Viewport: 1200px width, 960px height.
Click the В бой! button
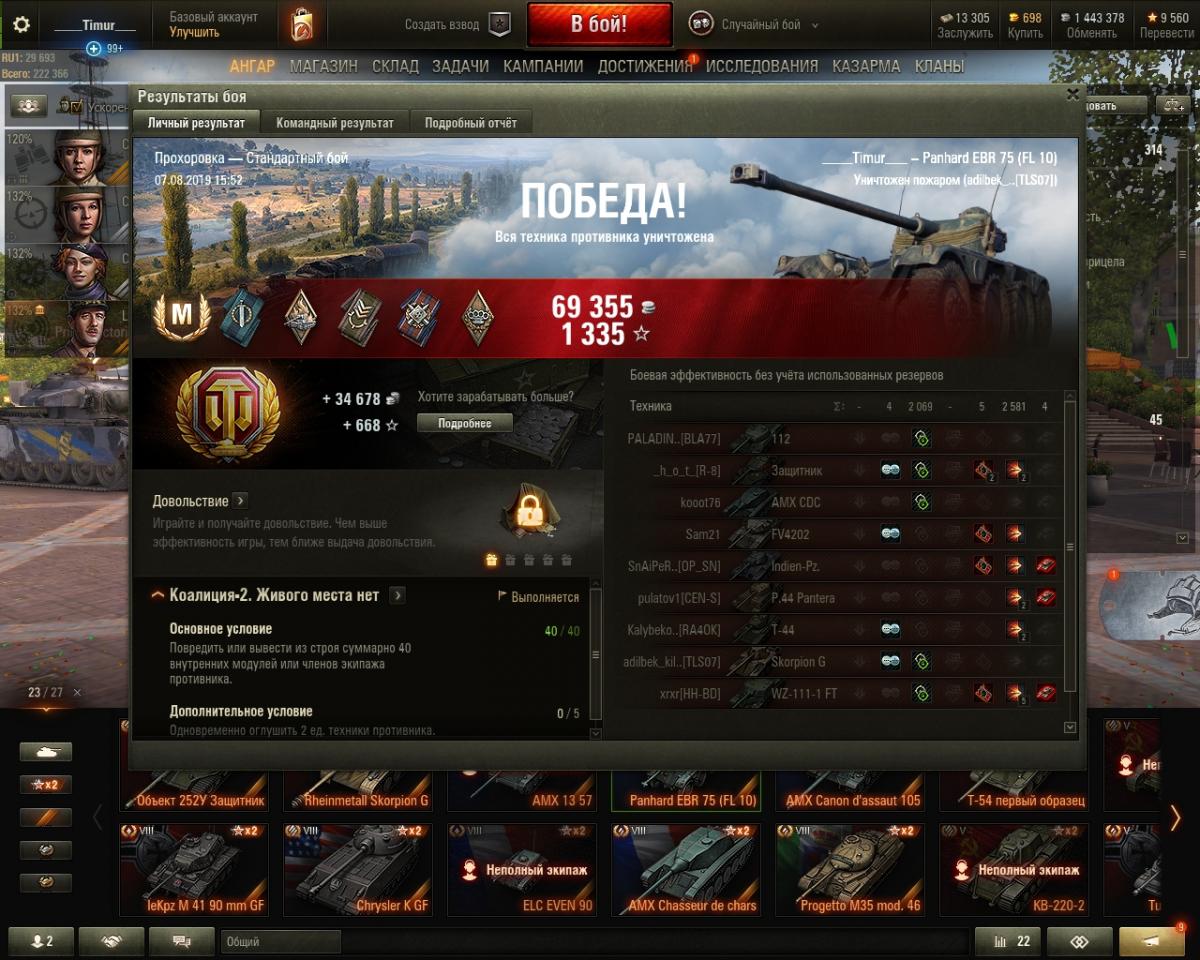coord(600,25)
